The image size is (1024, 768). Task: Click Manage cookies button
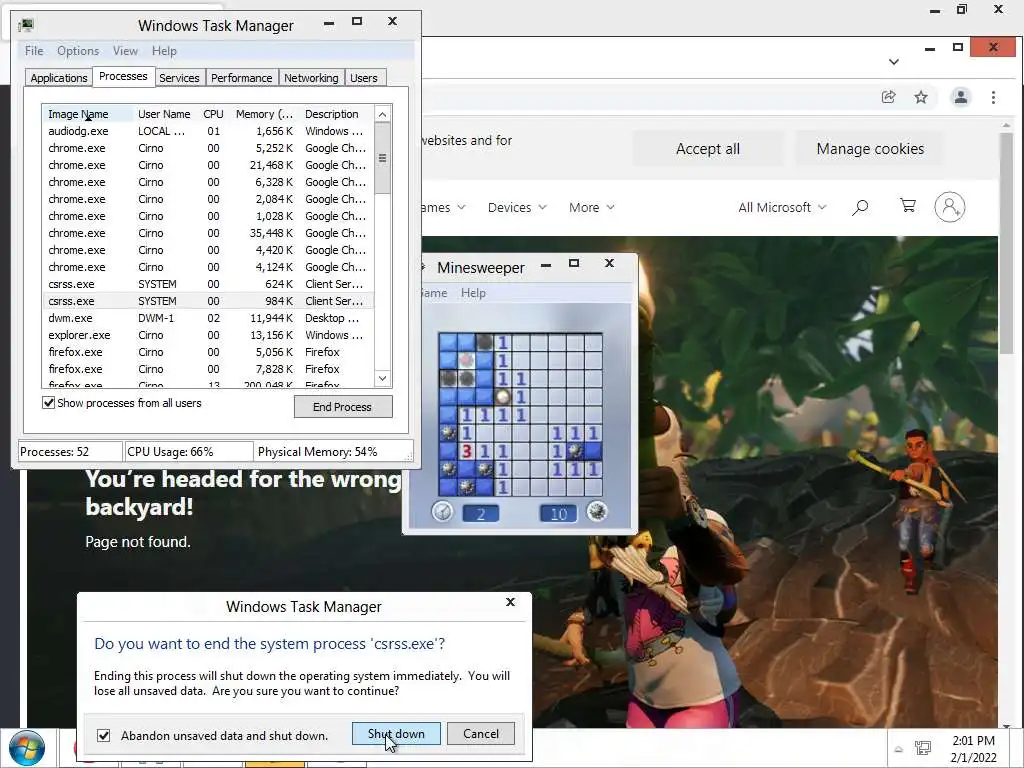click(870, 149)
